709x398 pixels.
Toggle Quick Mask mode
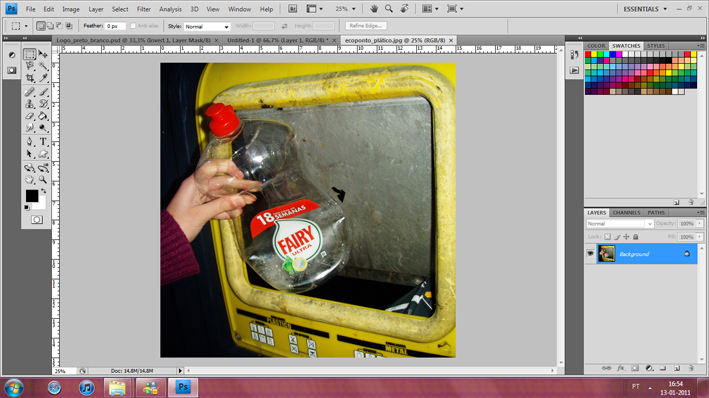[x=37, y=220]
